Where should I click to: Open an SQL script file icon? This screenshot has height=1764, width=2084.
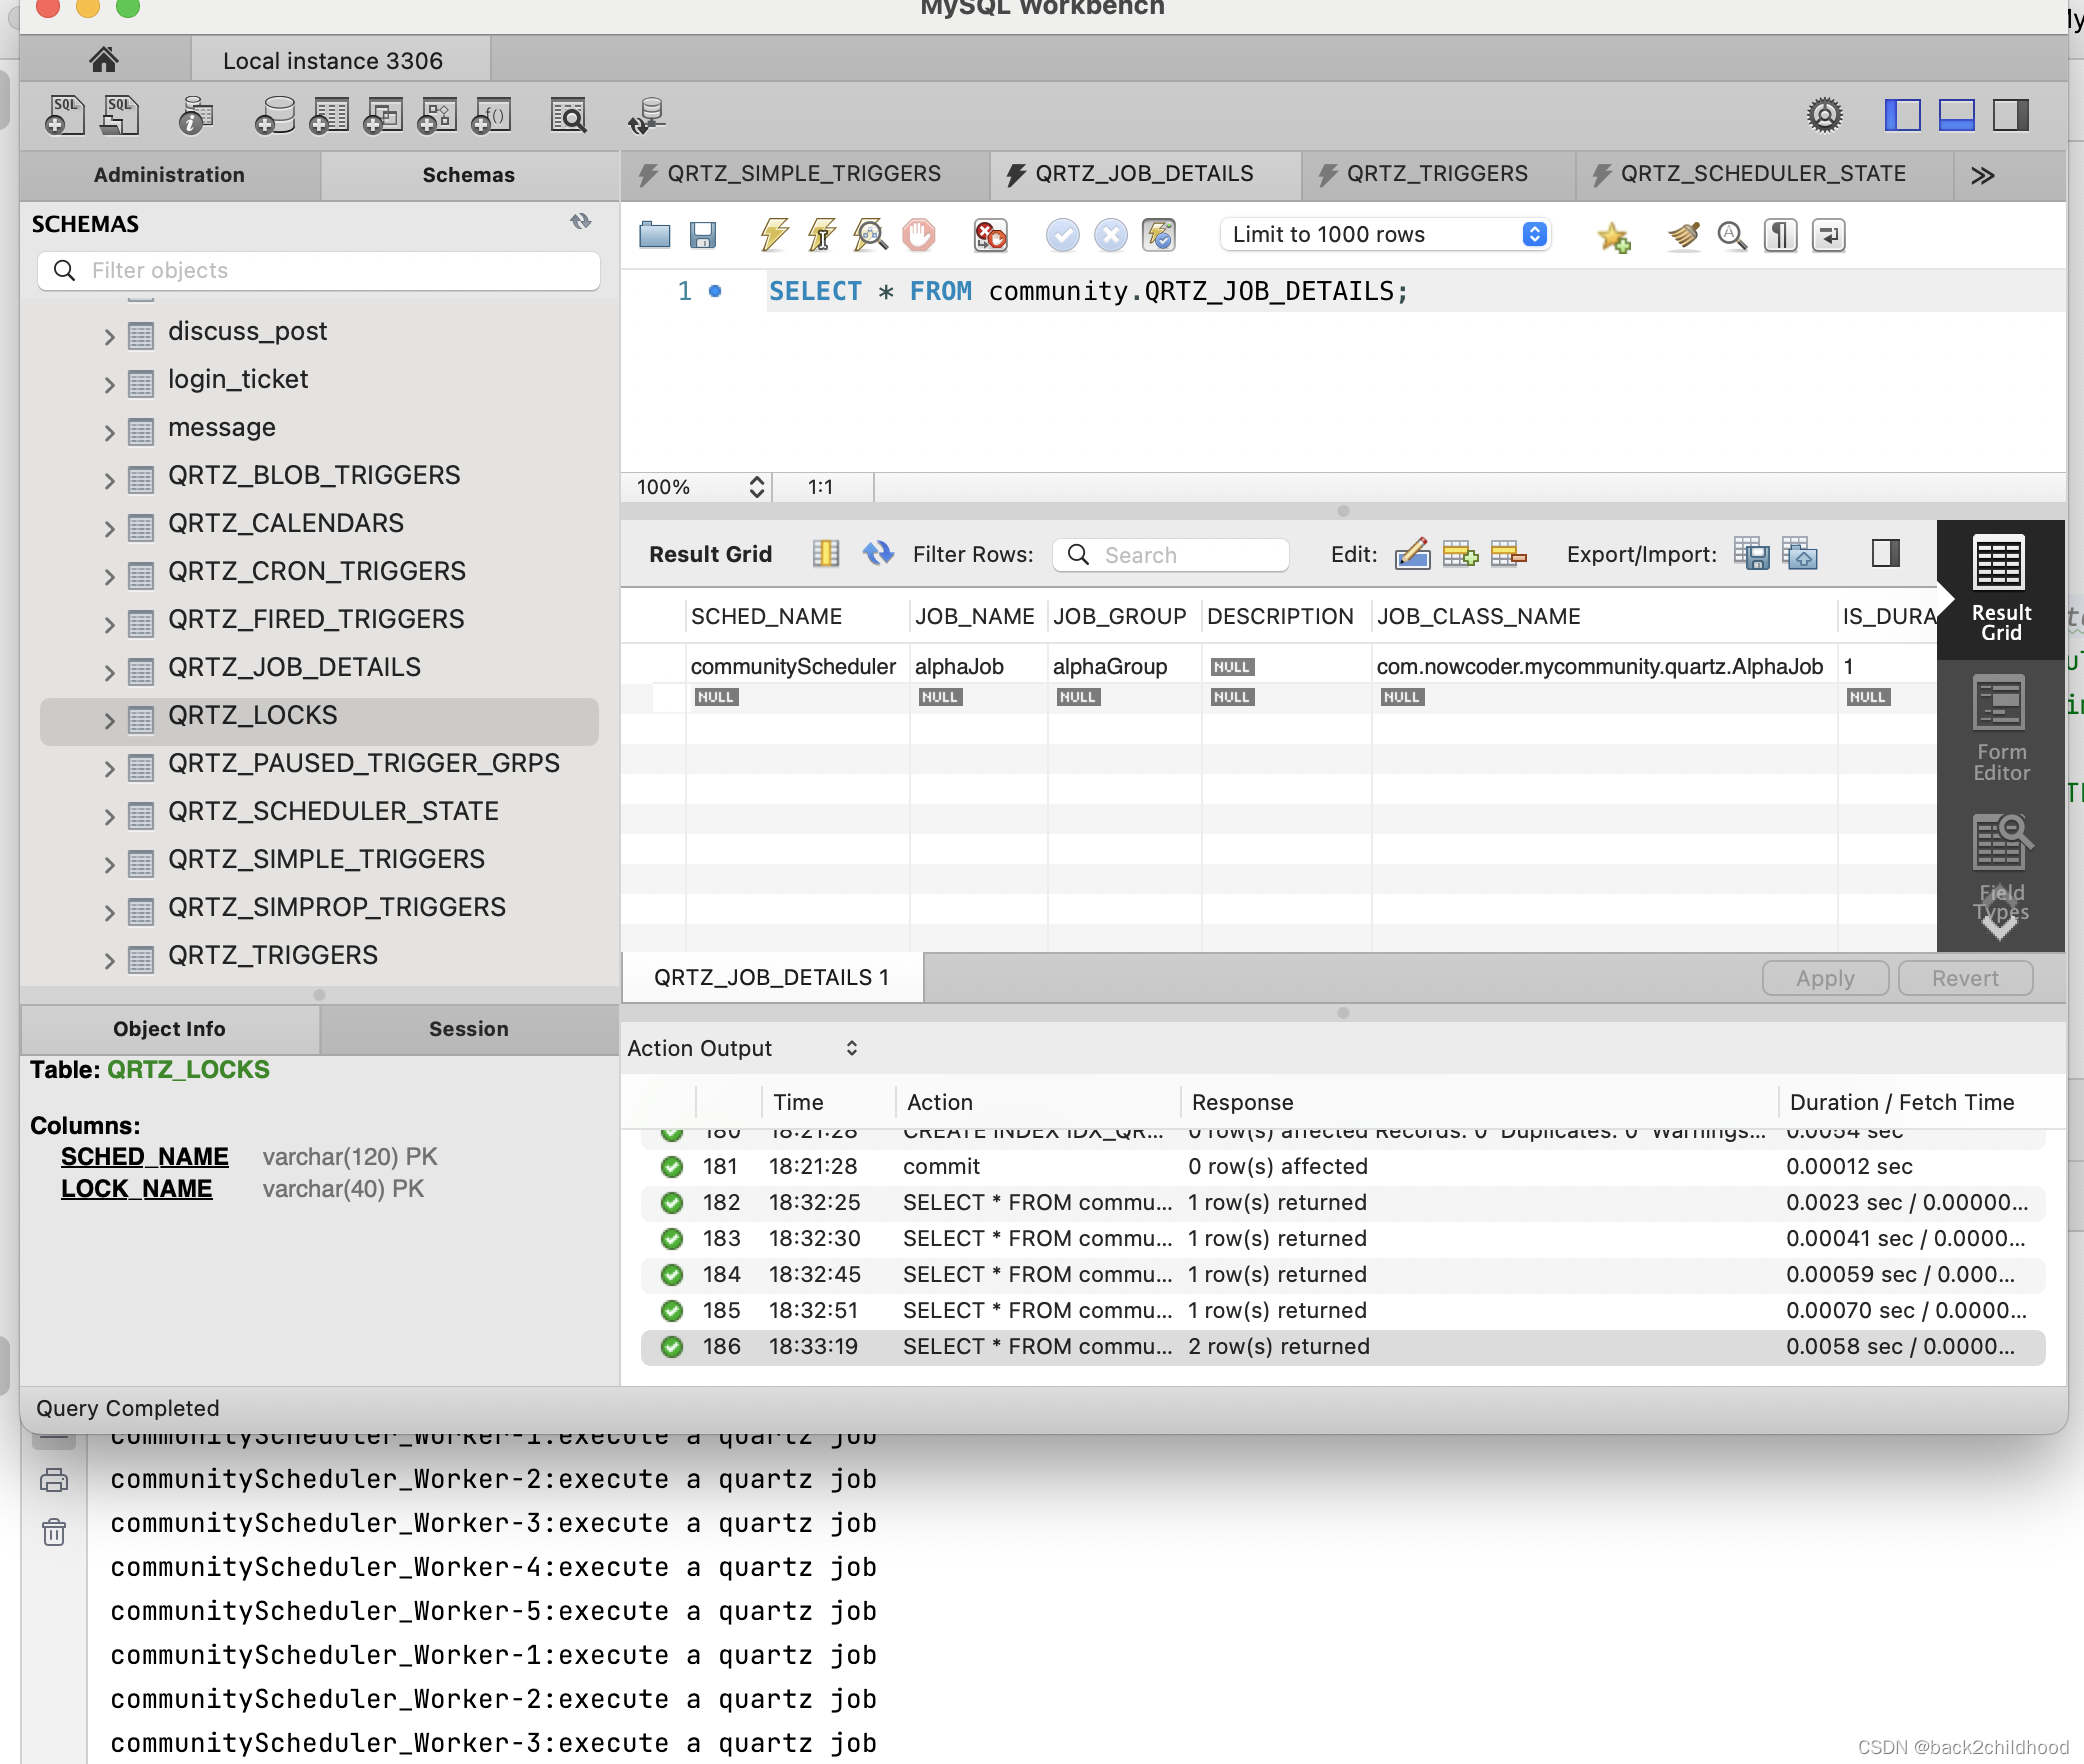coord(120,115)
